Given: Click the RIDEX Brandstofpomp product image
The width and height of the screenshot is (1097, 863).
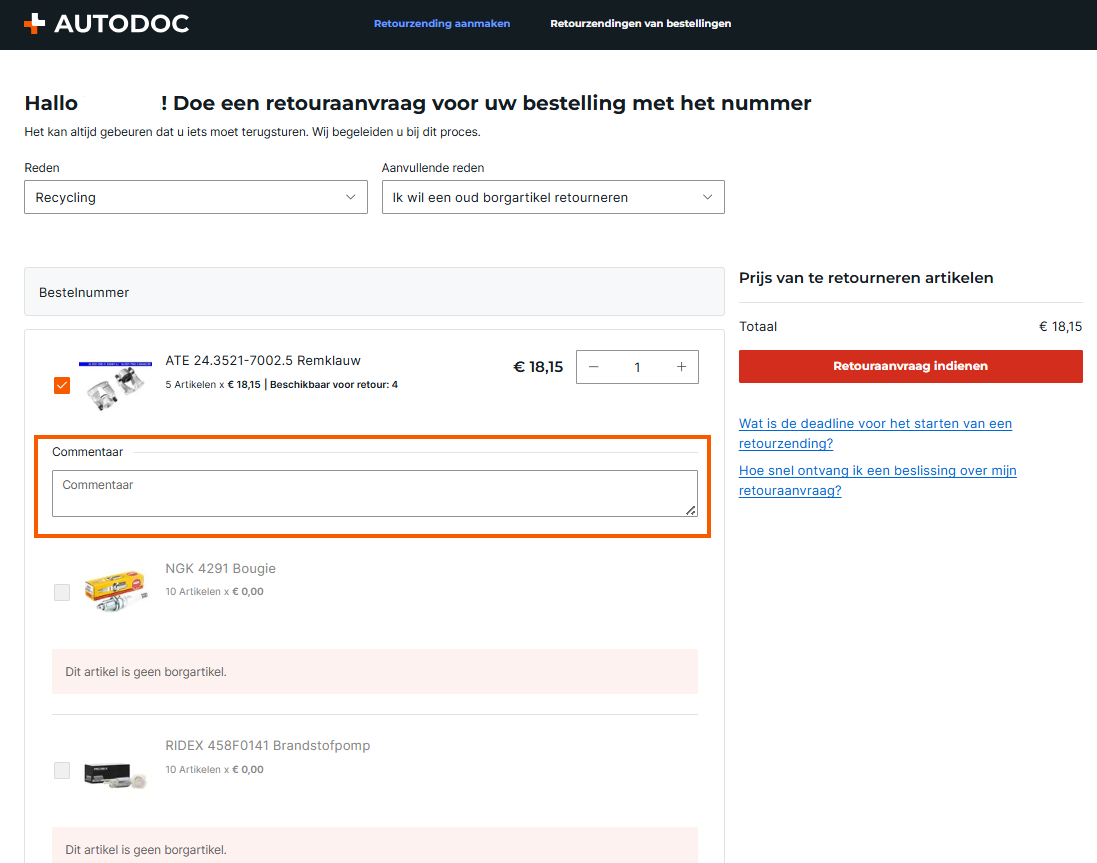Looking at the screenshot, I should (x=116, y=770).
